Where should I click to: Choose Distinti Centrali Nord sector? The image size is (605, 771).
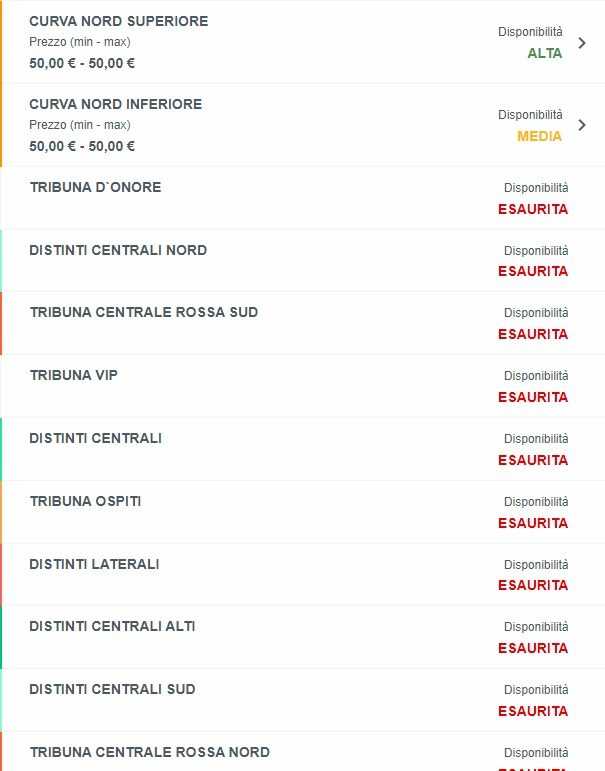118,250
